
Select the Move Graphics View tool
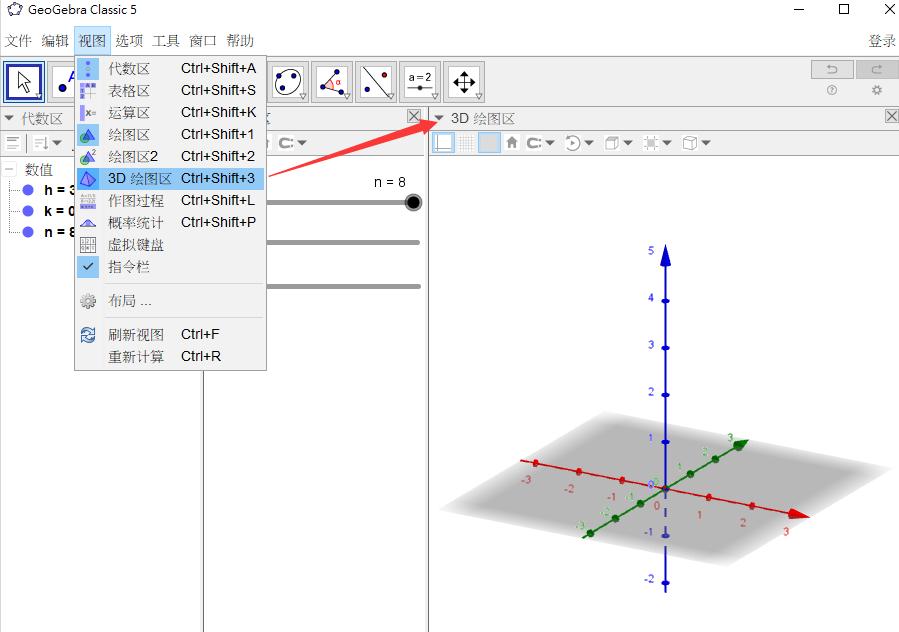click(x=463, y=81)
